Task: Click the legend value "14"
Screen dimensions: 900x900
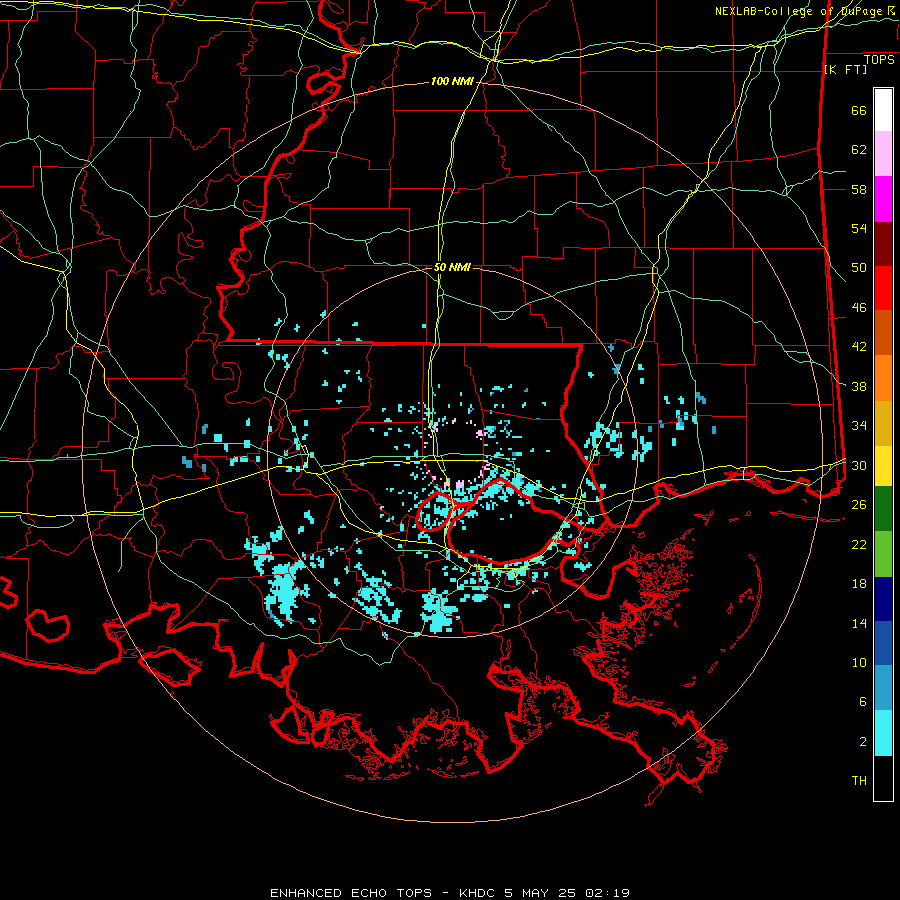Action: click(859, 623)
